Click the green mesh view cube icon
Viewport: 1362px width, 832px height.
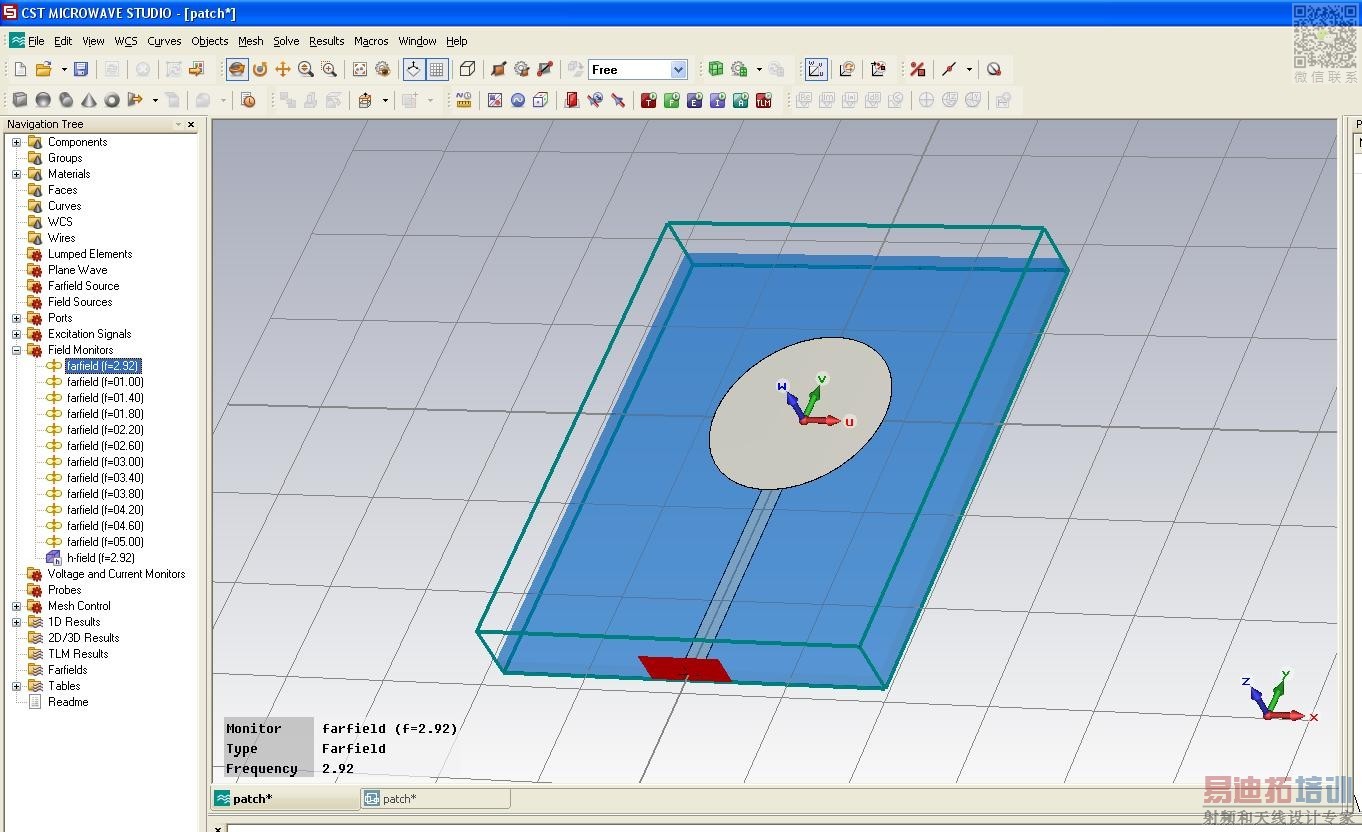[716, 69]
